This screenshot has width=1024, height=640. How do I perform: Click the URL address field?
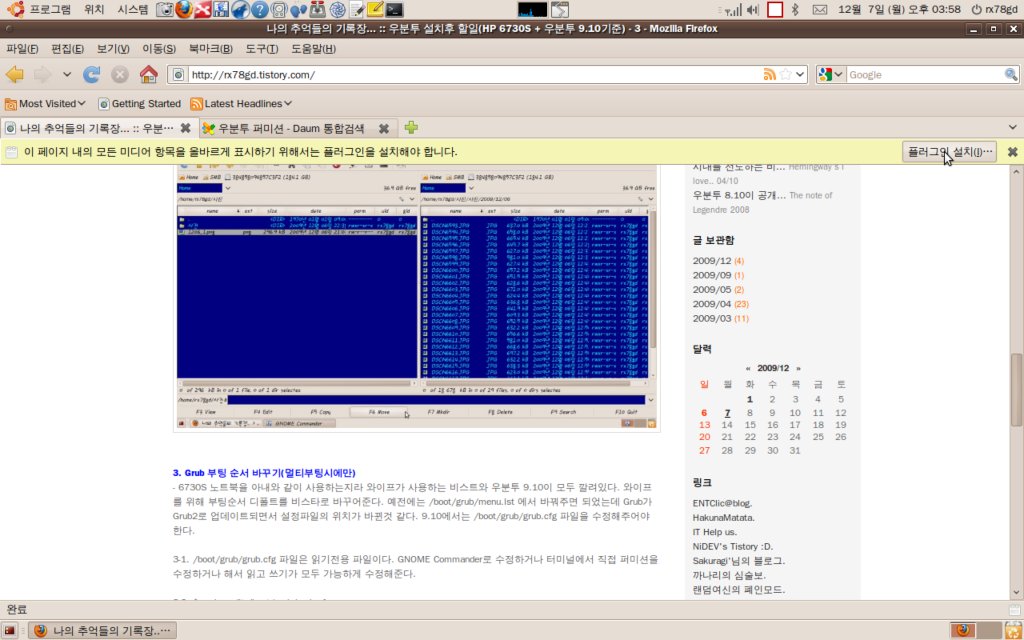pyautogui.click(x=475, y=74)
